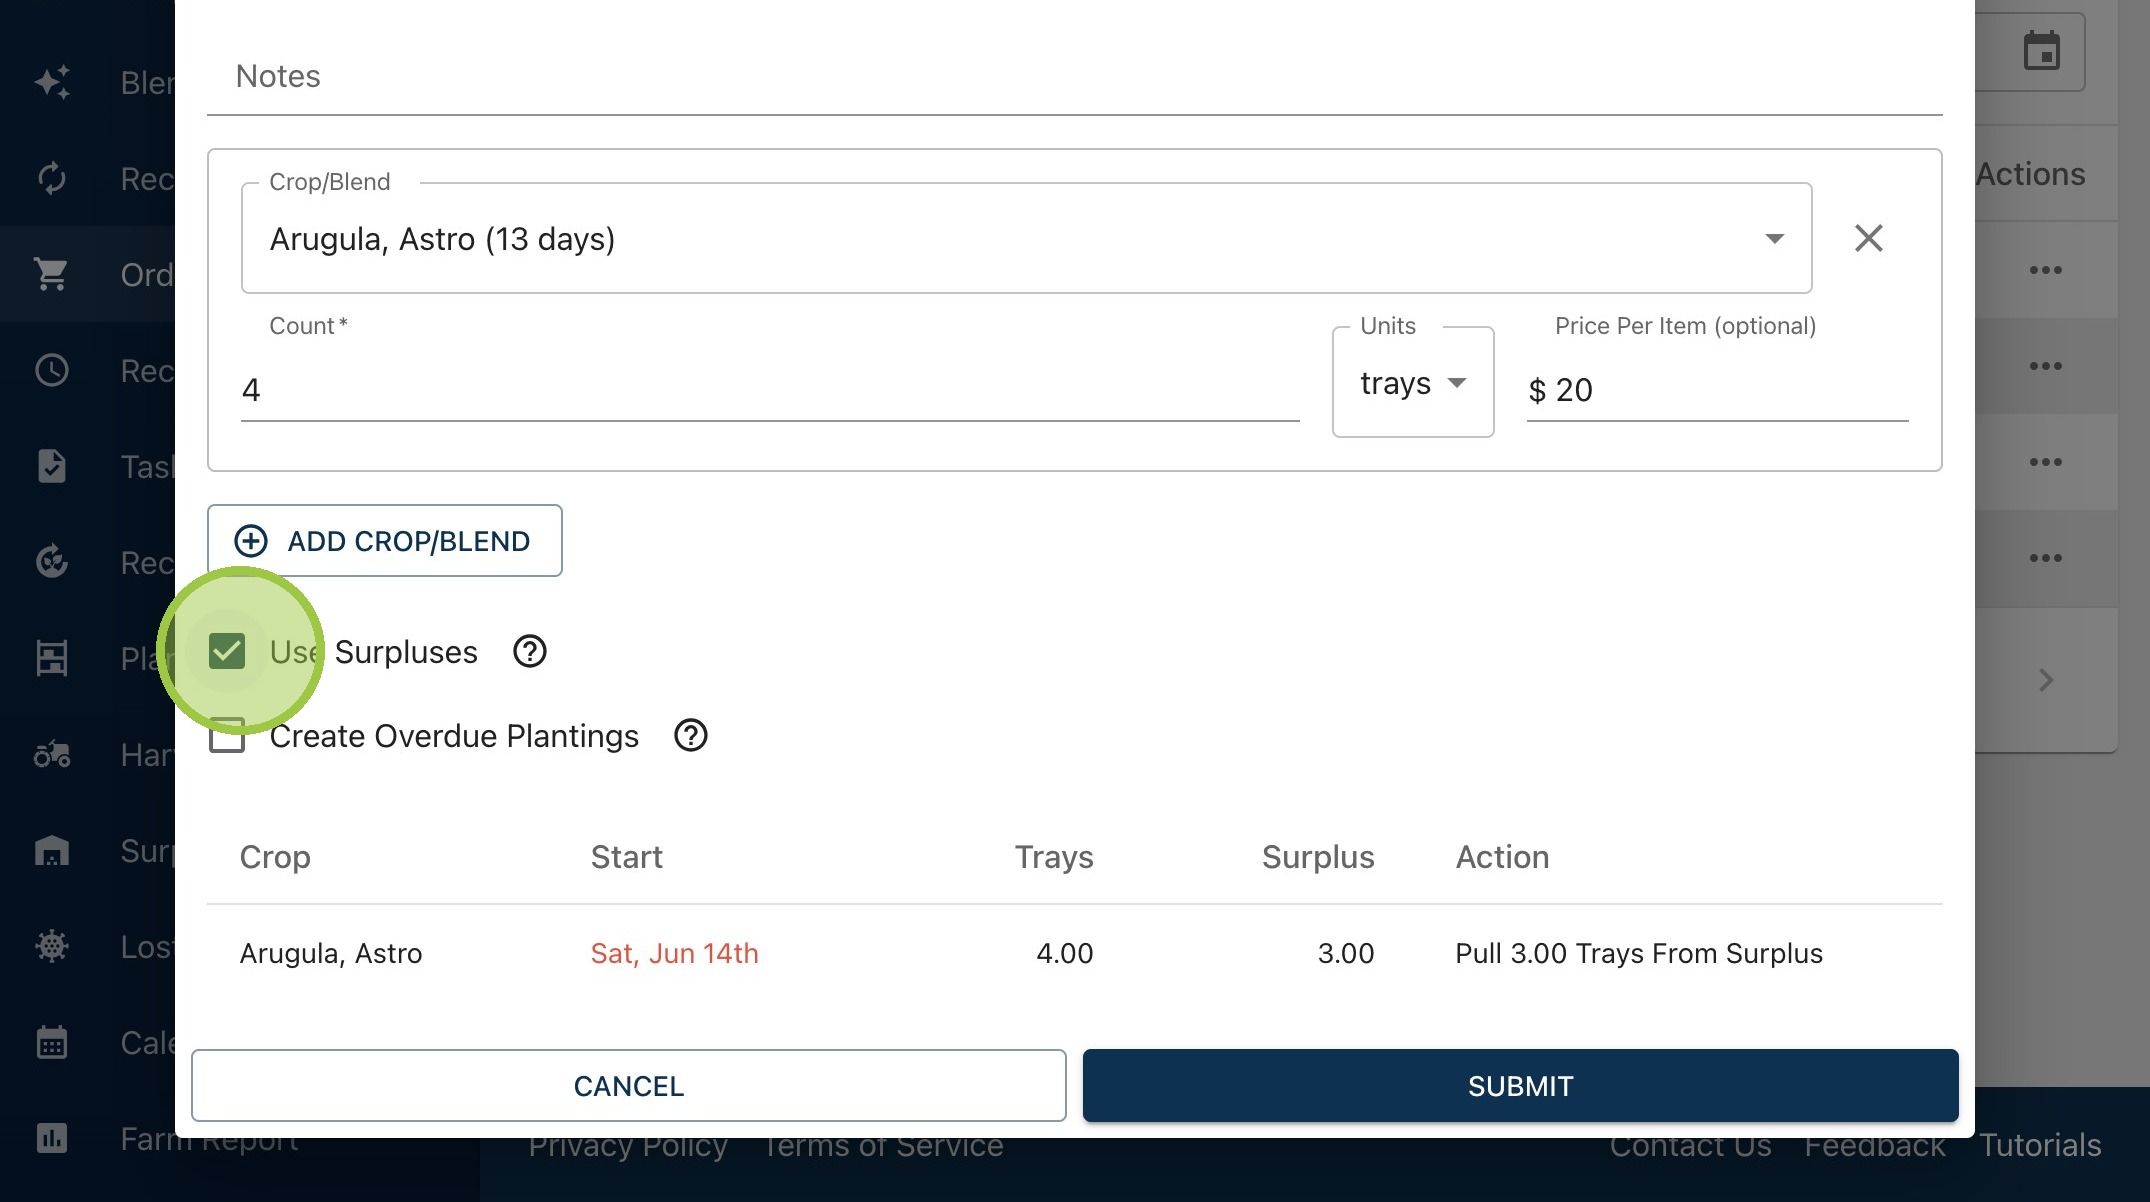Screen dimensions: 2150x1202
Task: Focus the Count input field
Action: 770,390
